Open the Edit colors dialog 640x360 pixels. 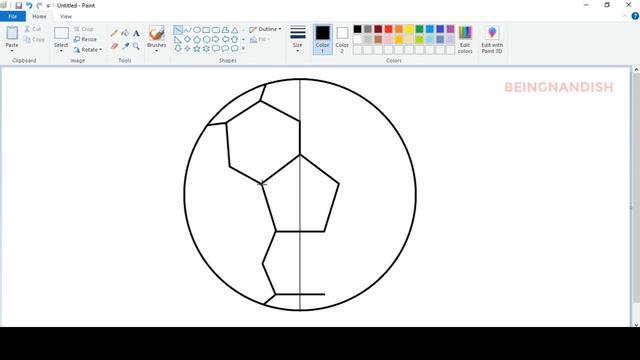465,39
